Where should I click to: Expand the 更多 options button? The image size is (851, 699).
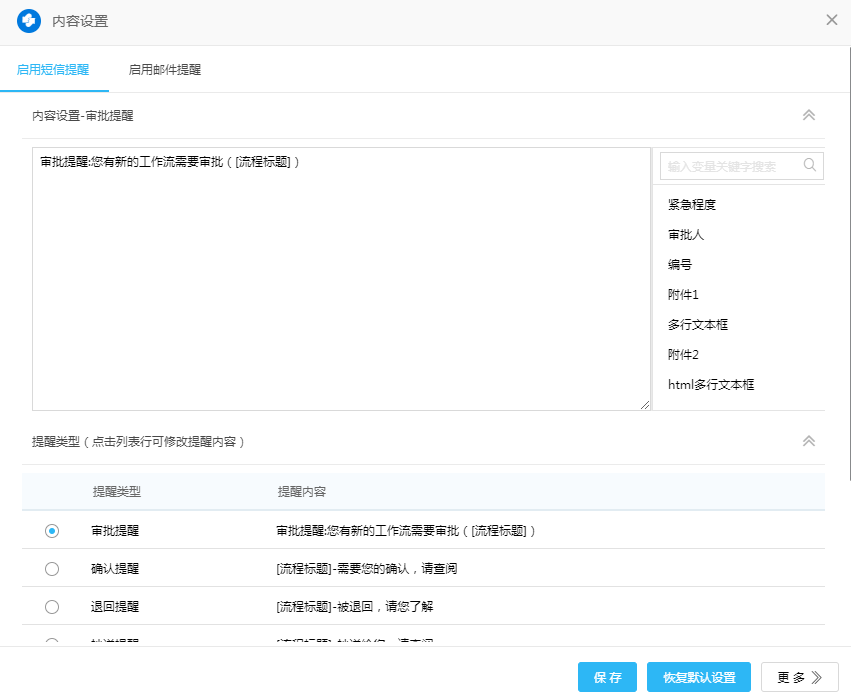coord(799,677)
